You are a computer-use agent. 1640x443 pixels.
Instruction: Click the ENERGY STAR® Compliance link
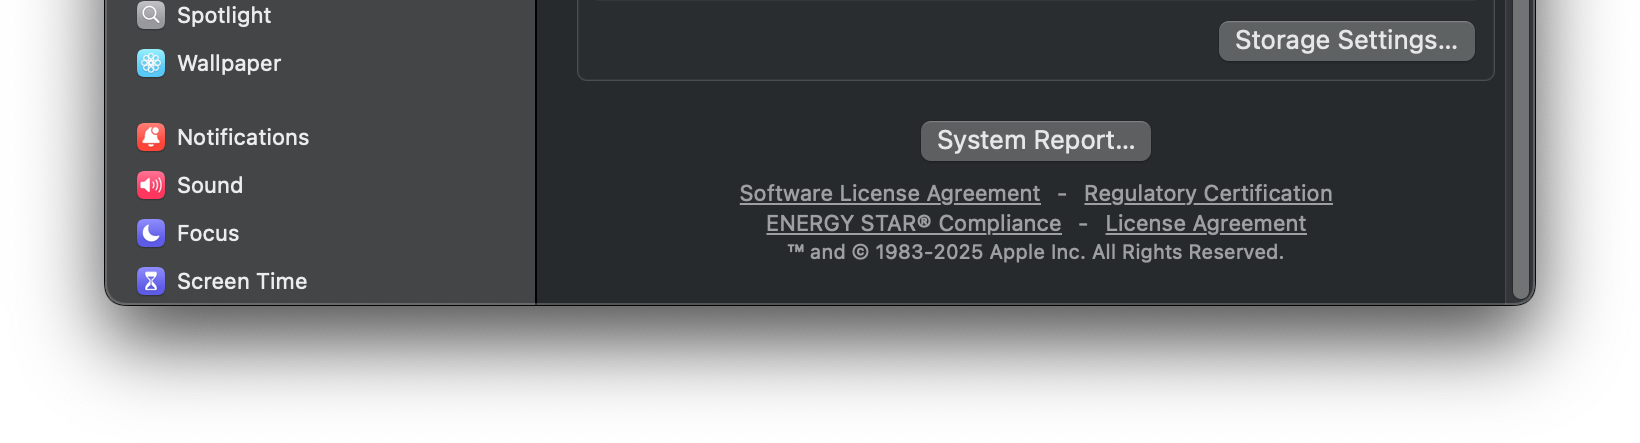tap(913, 223)
